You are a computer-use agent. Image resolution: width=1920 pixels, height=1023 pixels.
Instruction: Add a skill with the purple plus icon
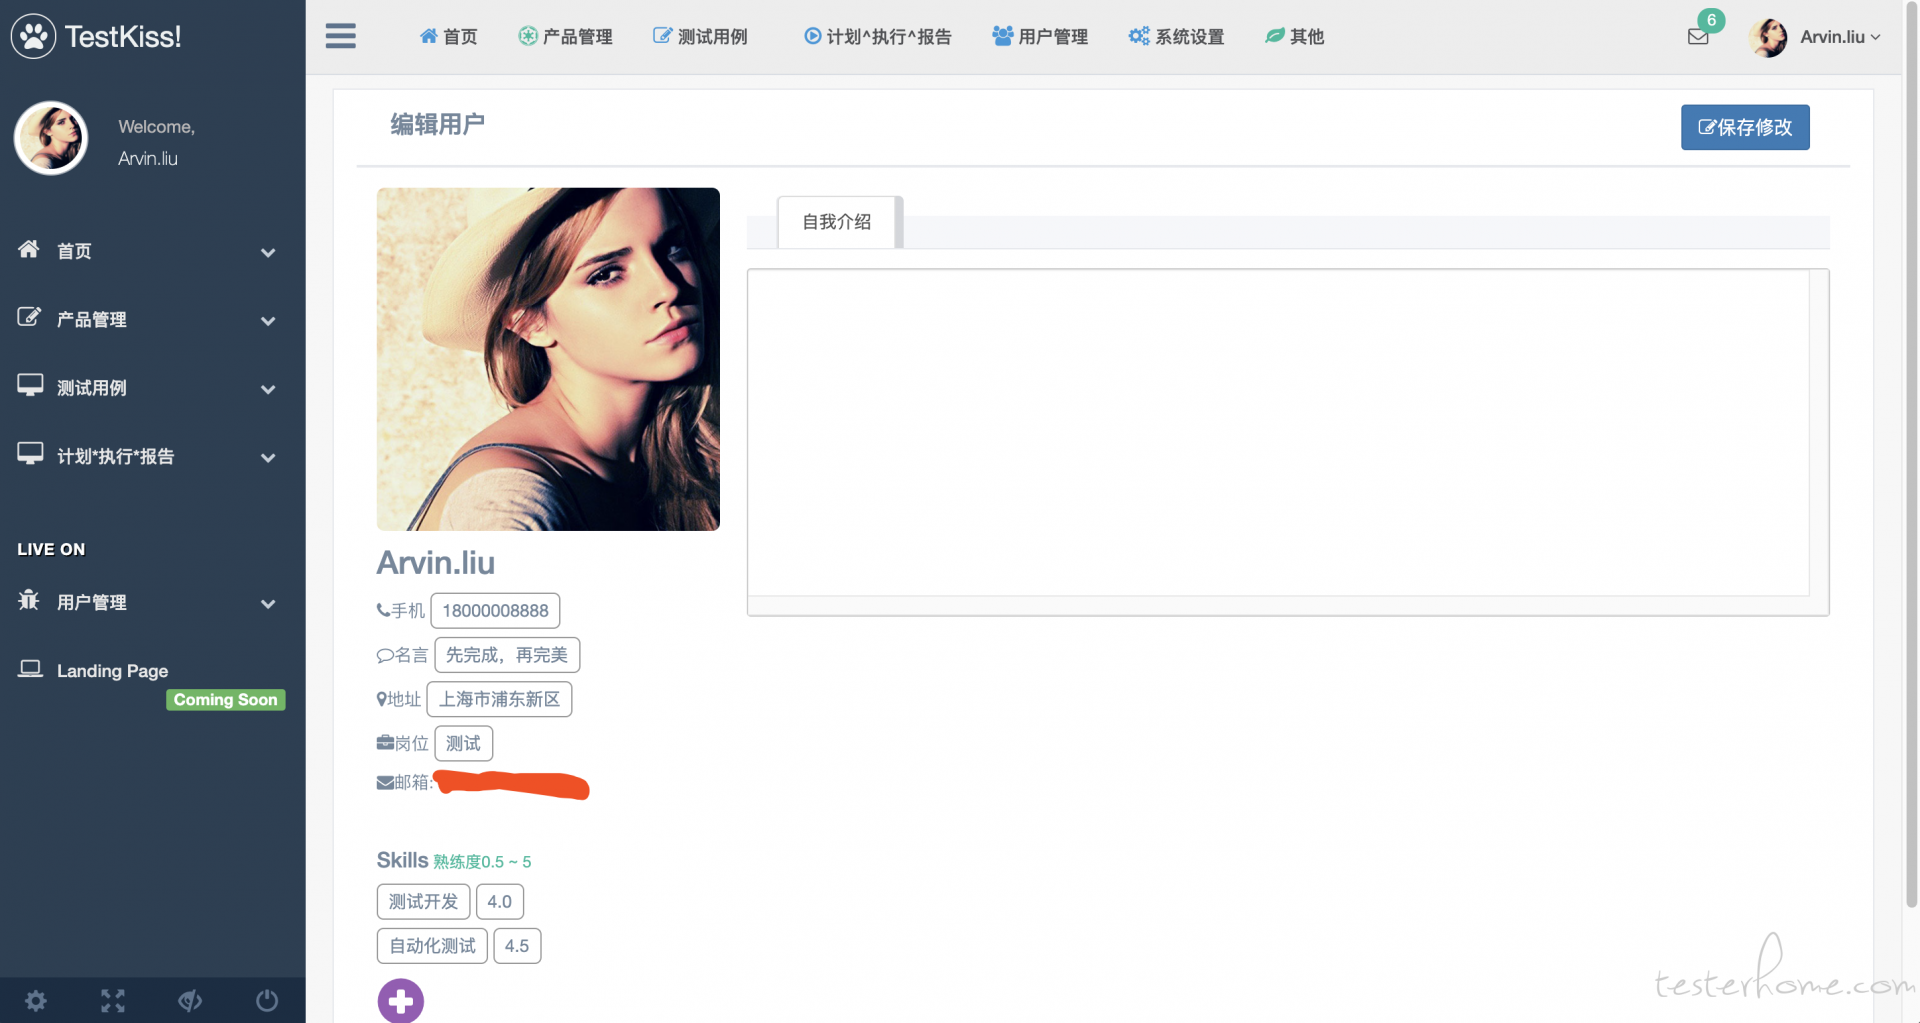pos(401,1000)
